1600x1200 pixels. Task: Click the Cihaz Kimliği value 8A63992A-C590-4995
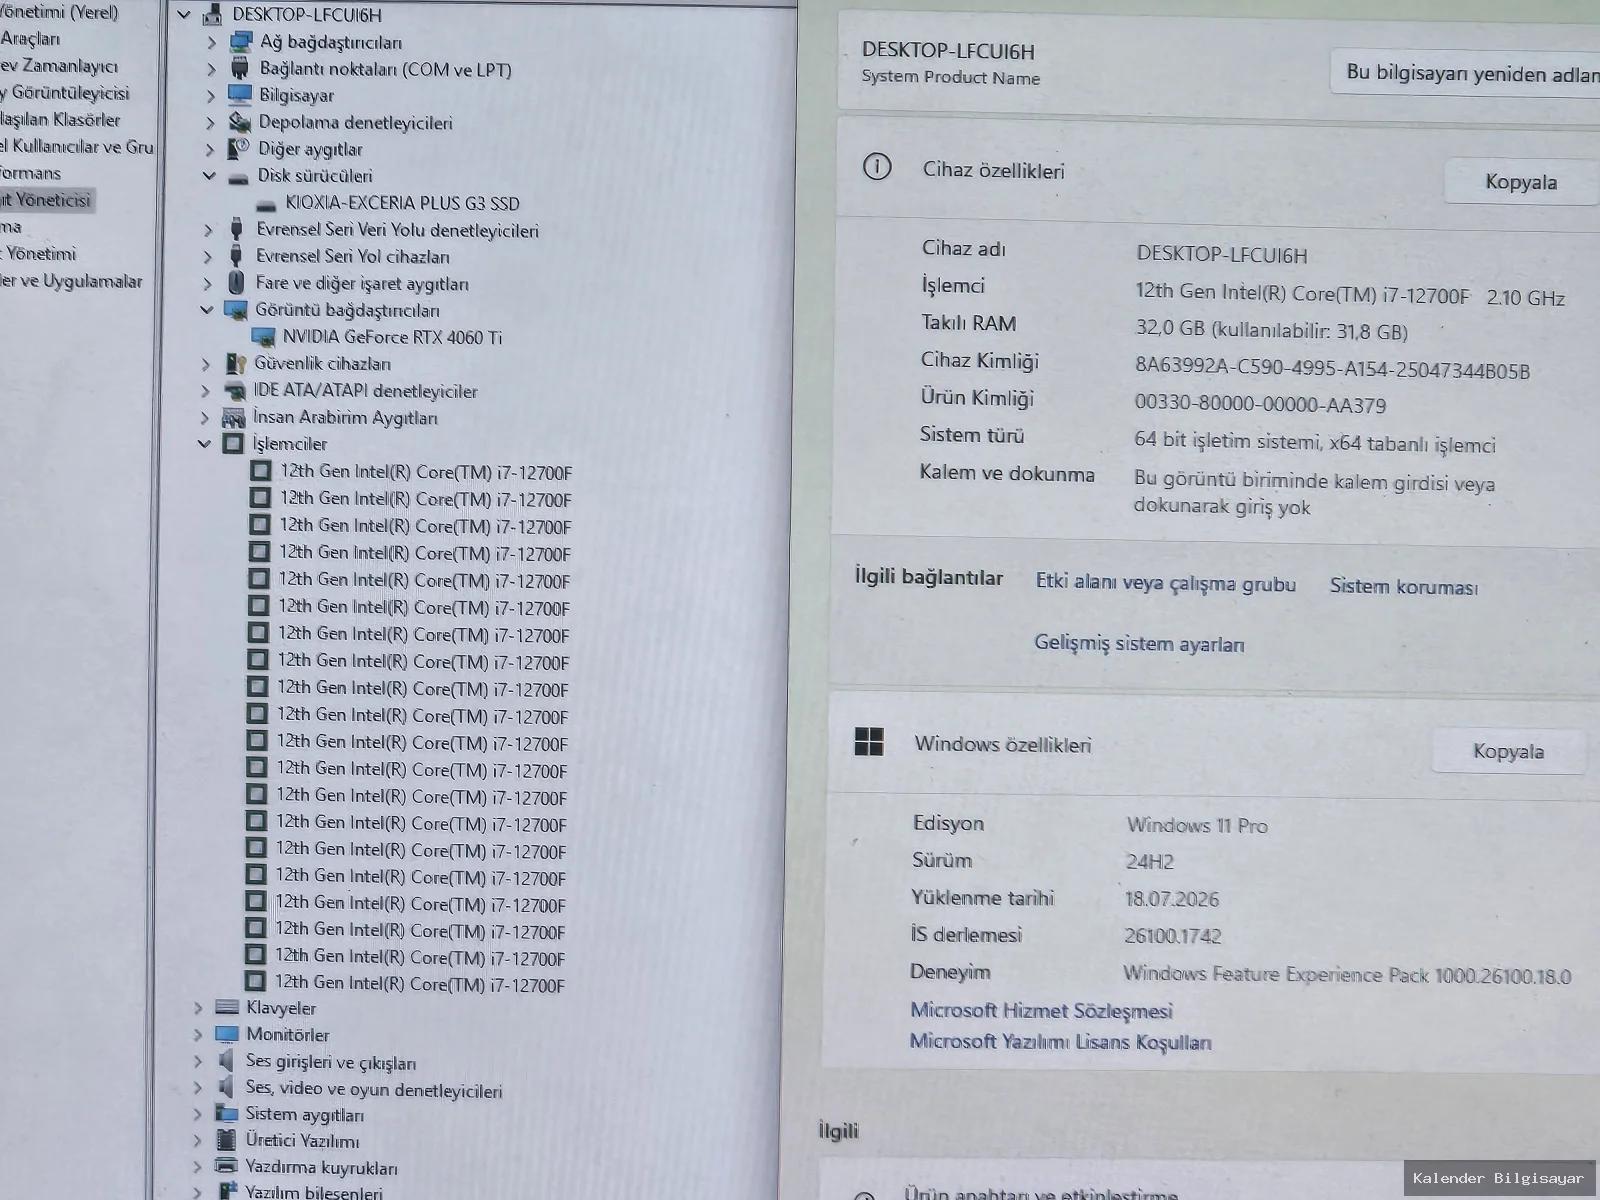point(1332,369)
